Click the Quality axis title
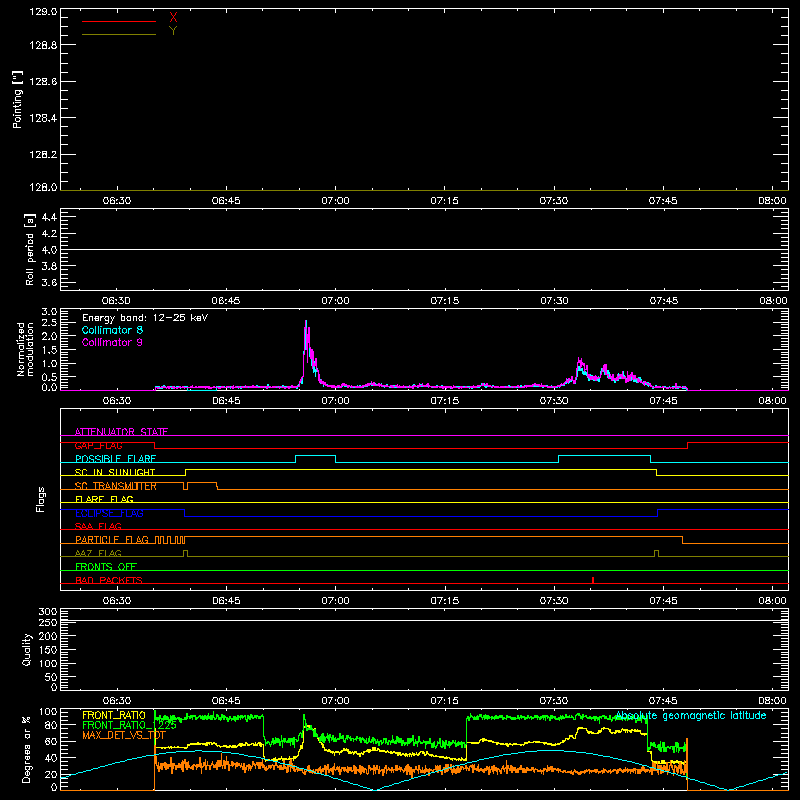Viewport: 800px width, 800px height. pyautogui.click(x=27, y=649)
